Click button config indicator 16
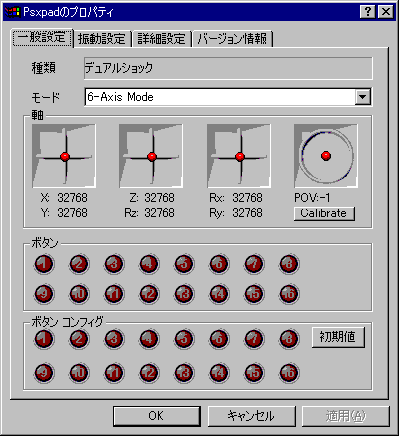The width and height of the screenshot is (399, 436). click(x=289, y=373)
